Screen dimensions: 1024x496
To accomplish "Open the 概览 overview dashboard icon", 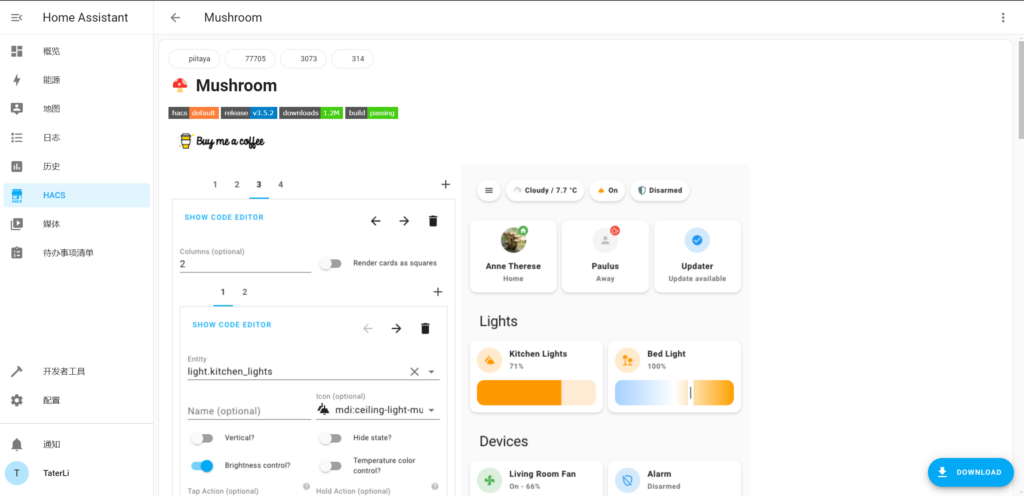I will (x=17, y=51).
